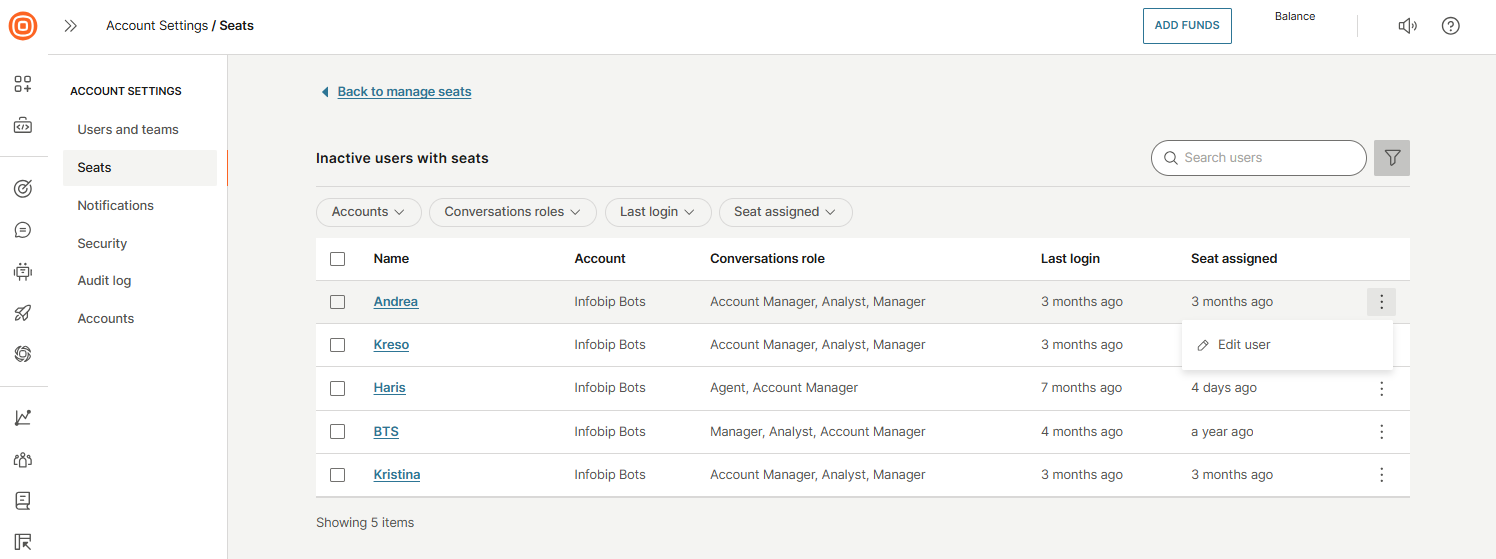
Task: Open the rocket icon in sidebar
Action: tap(23, 313)
